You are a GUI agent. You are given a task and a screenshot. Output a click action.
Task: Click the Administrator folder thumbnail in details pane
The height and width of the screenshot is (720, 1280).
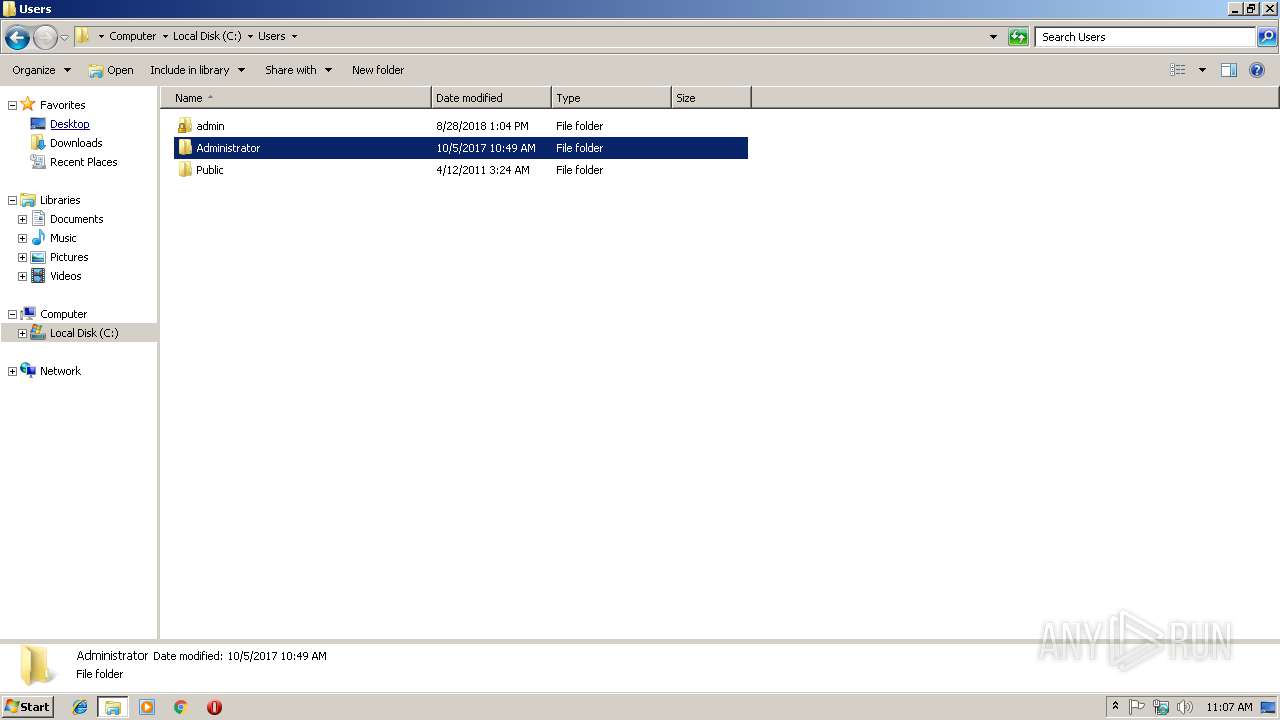[x=37, y=666]
